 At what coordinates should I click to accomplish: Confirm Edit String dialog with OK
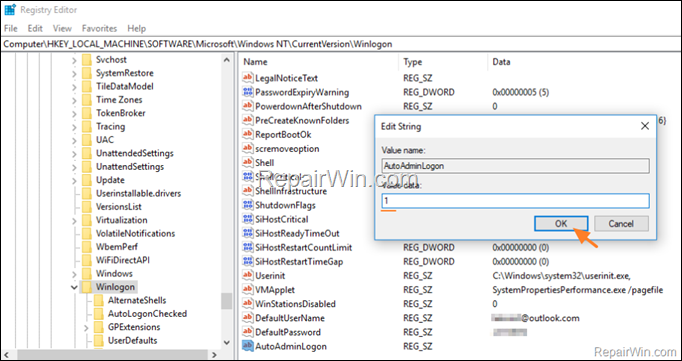pyautogui.click(x=561, y=224)
